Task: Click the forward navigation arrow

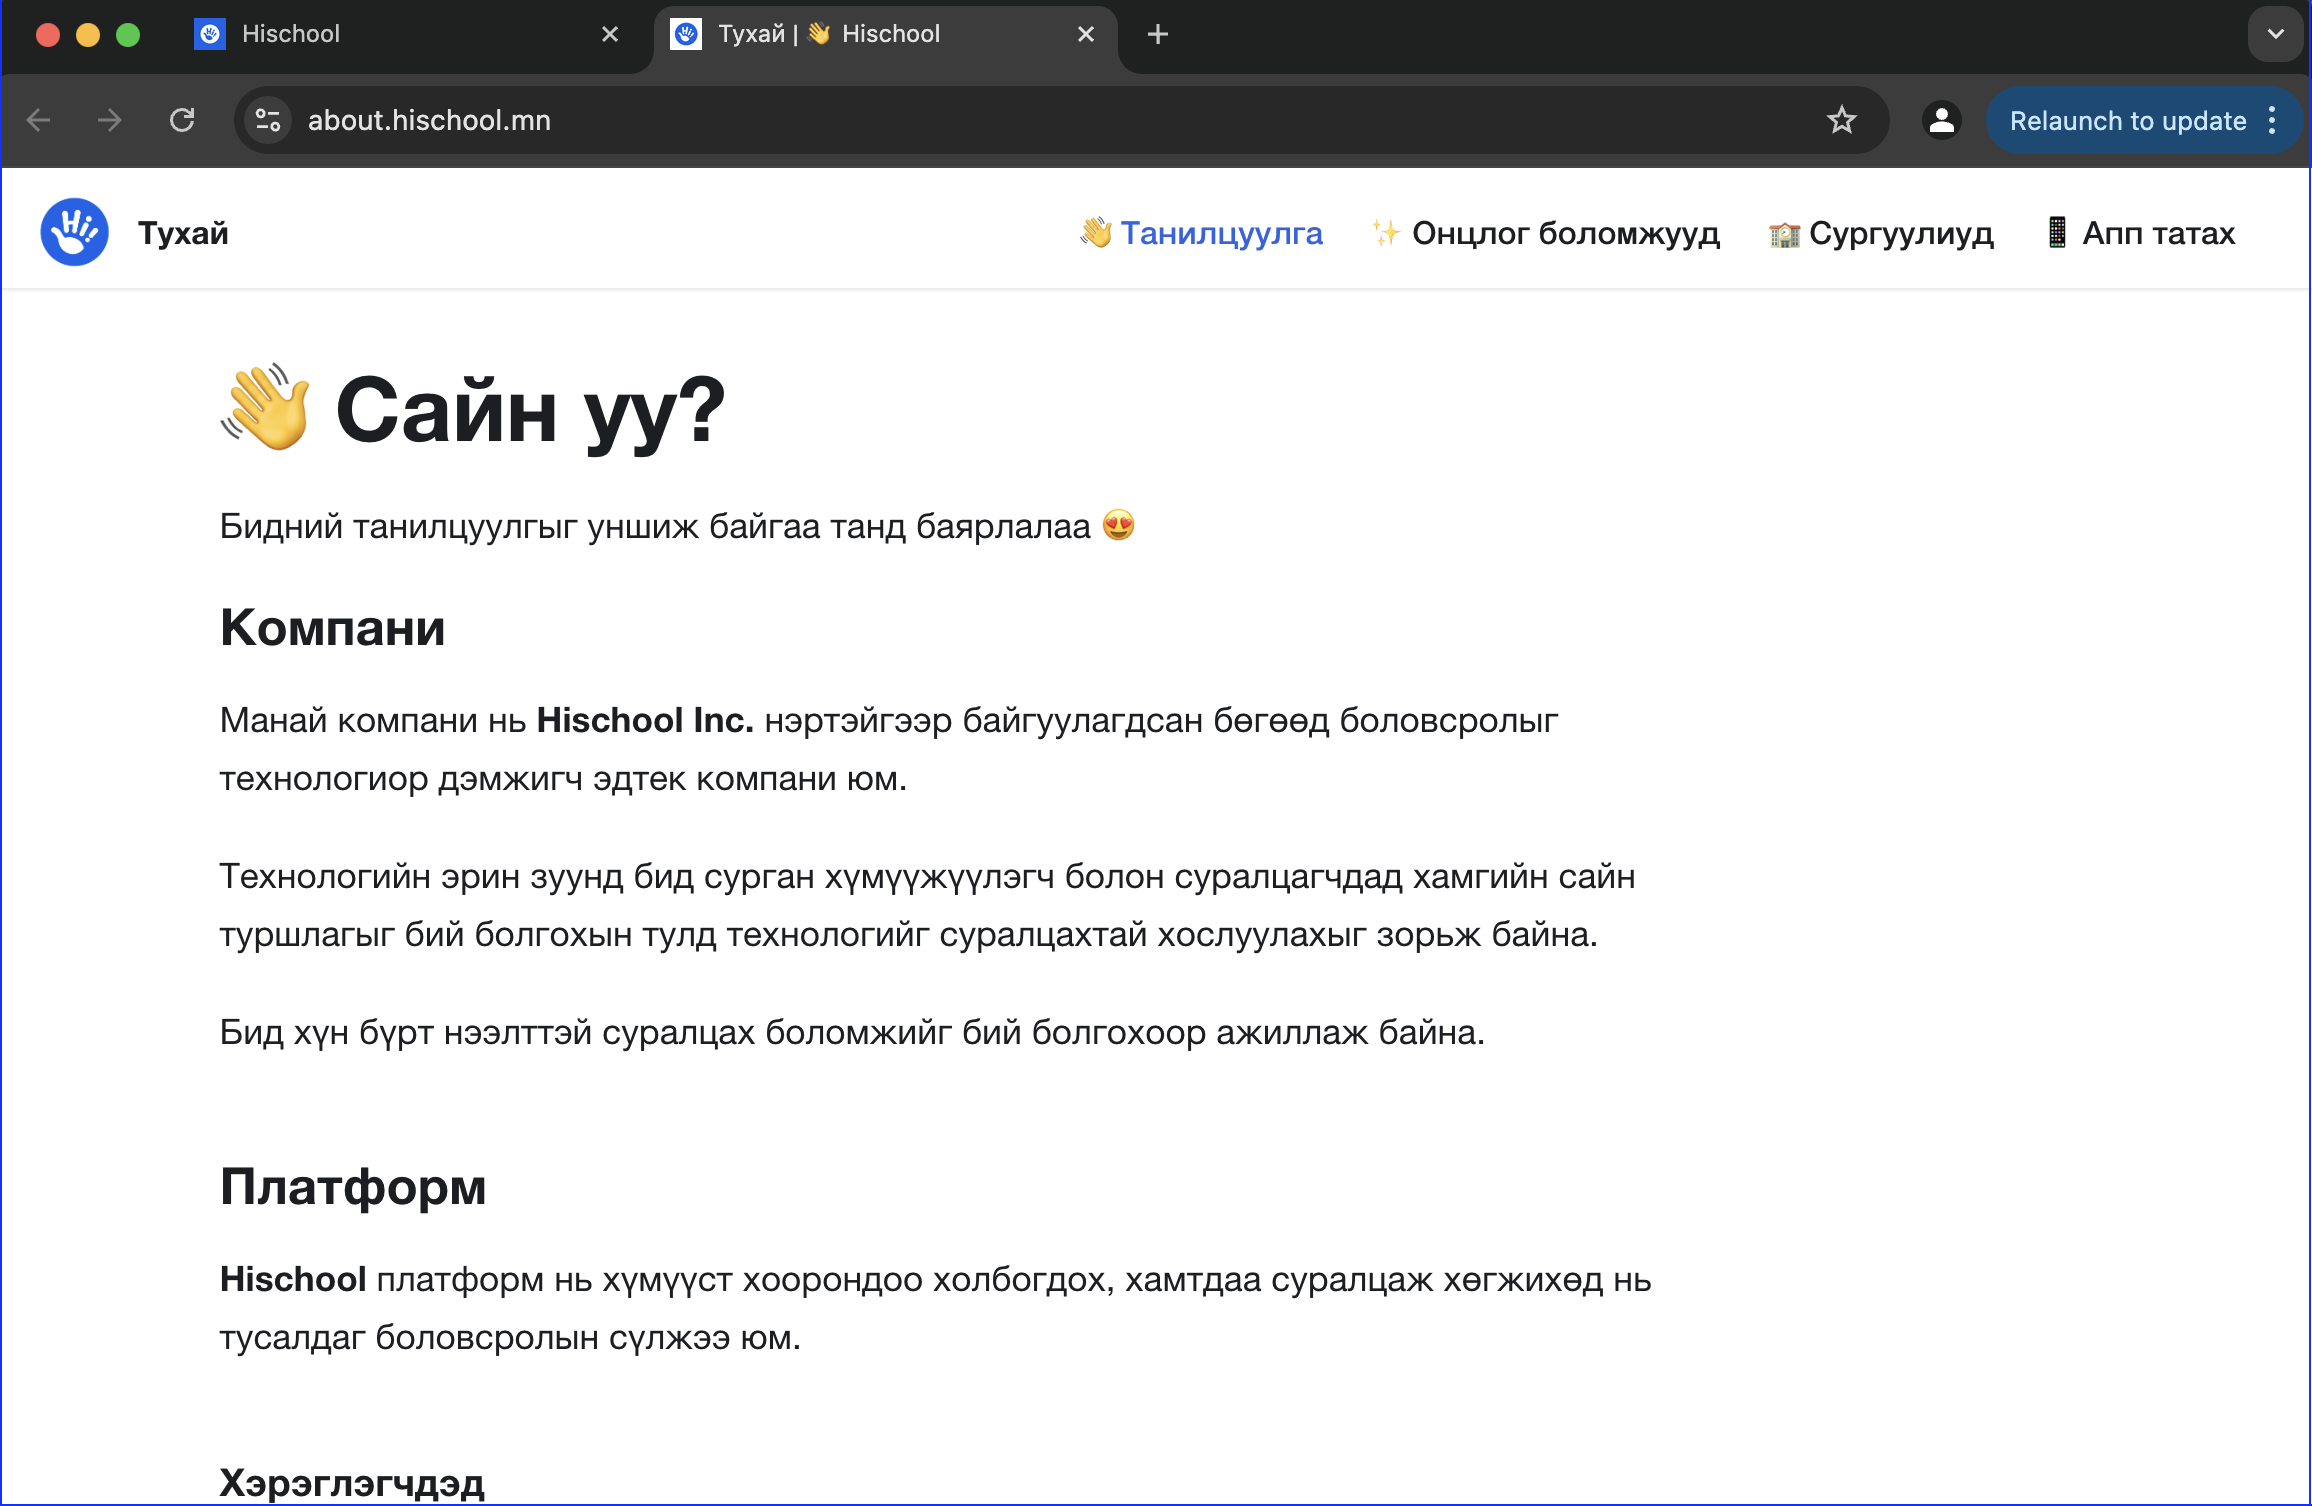Action: pos(109,121)
